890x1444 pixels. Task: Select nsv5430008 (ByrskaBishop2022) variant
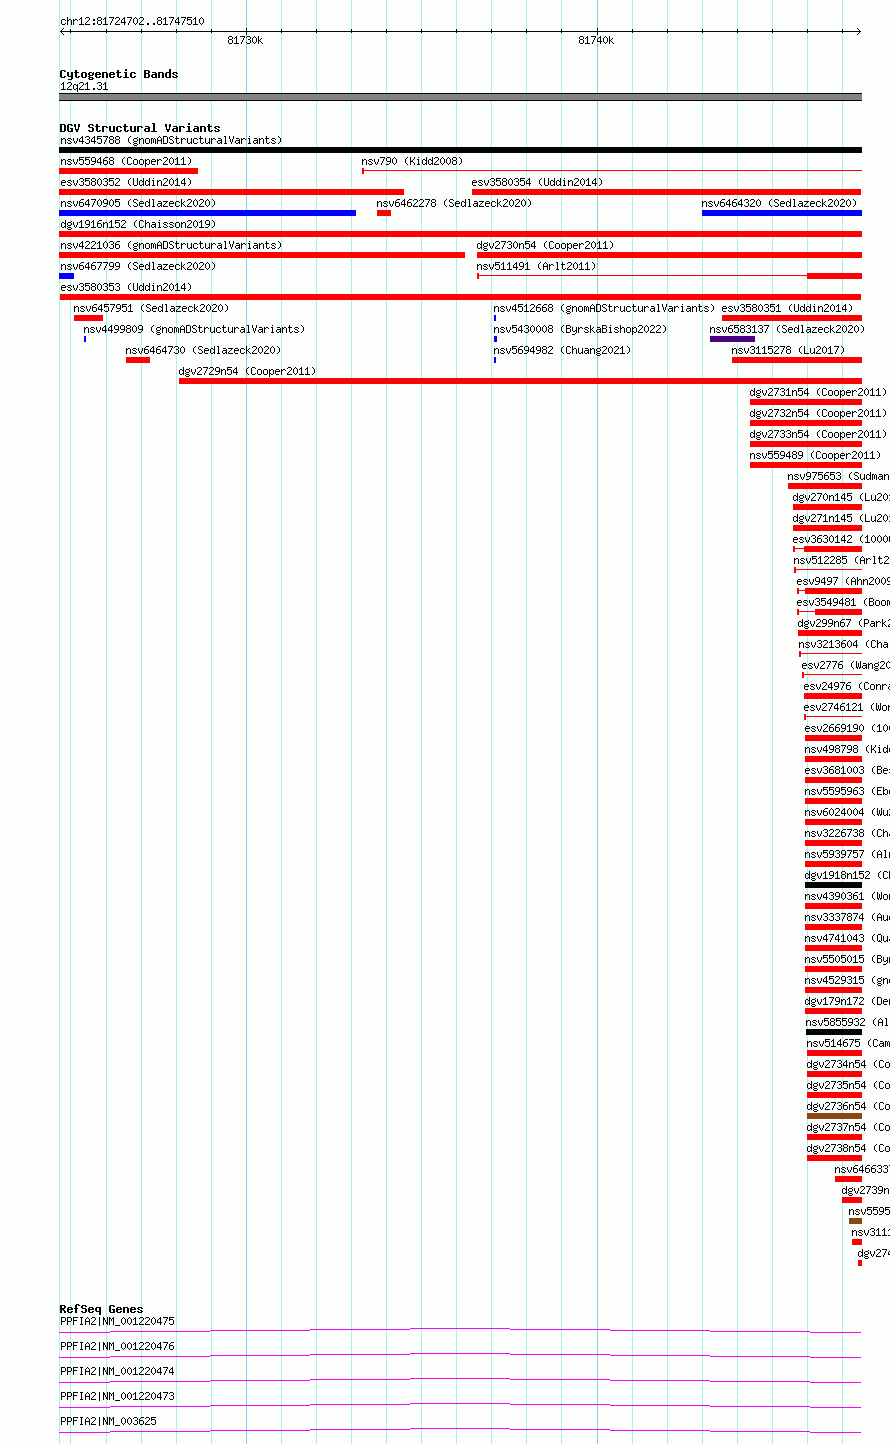pos(580,329)
